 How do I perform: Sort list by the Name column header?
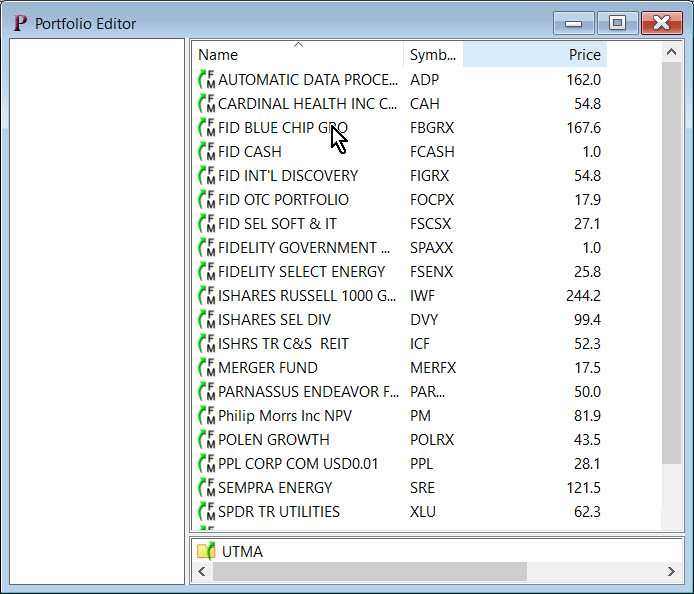[x=298, y=54]
